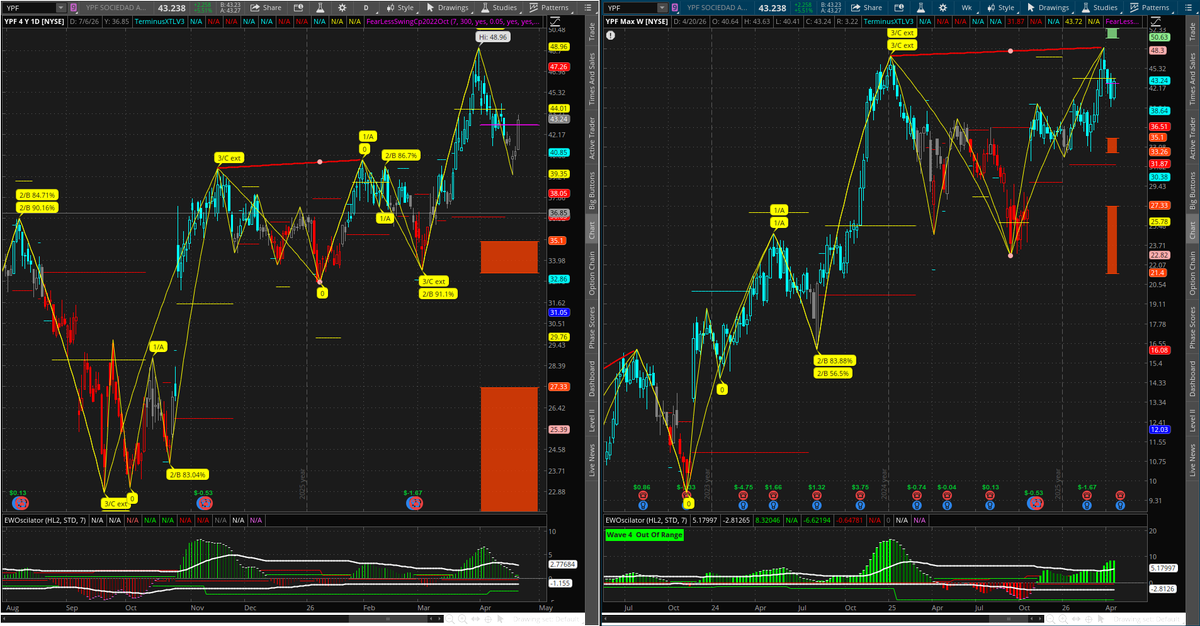Open Big Buttons side tab, left chart

592,188
